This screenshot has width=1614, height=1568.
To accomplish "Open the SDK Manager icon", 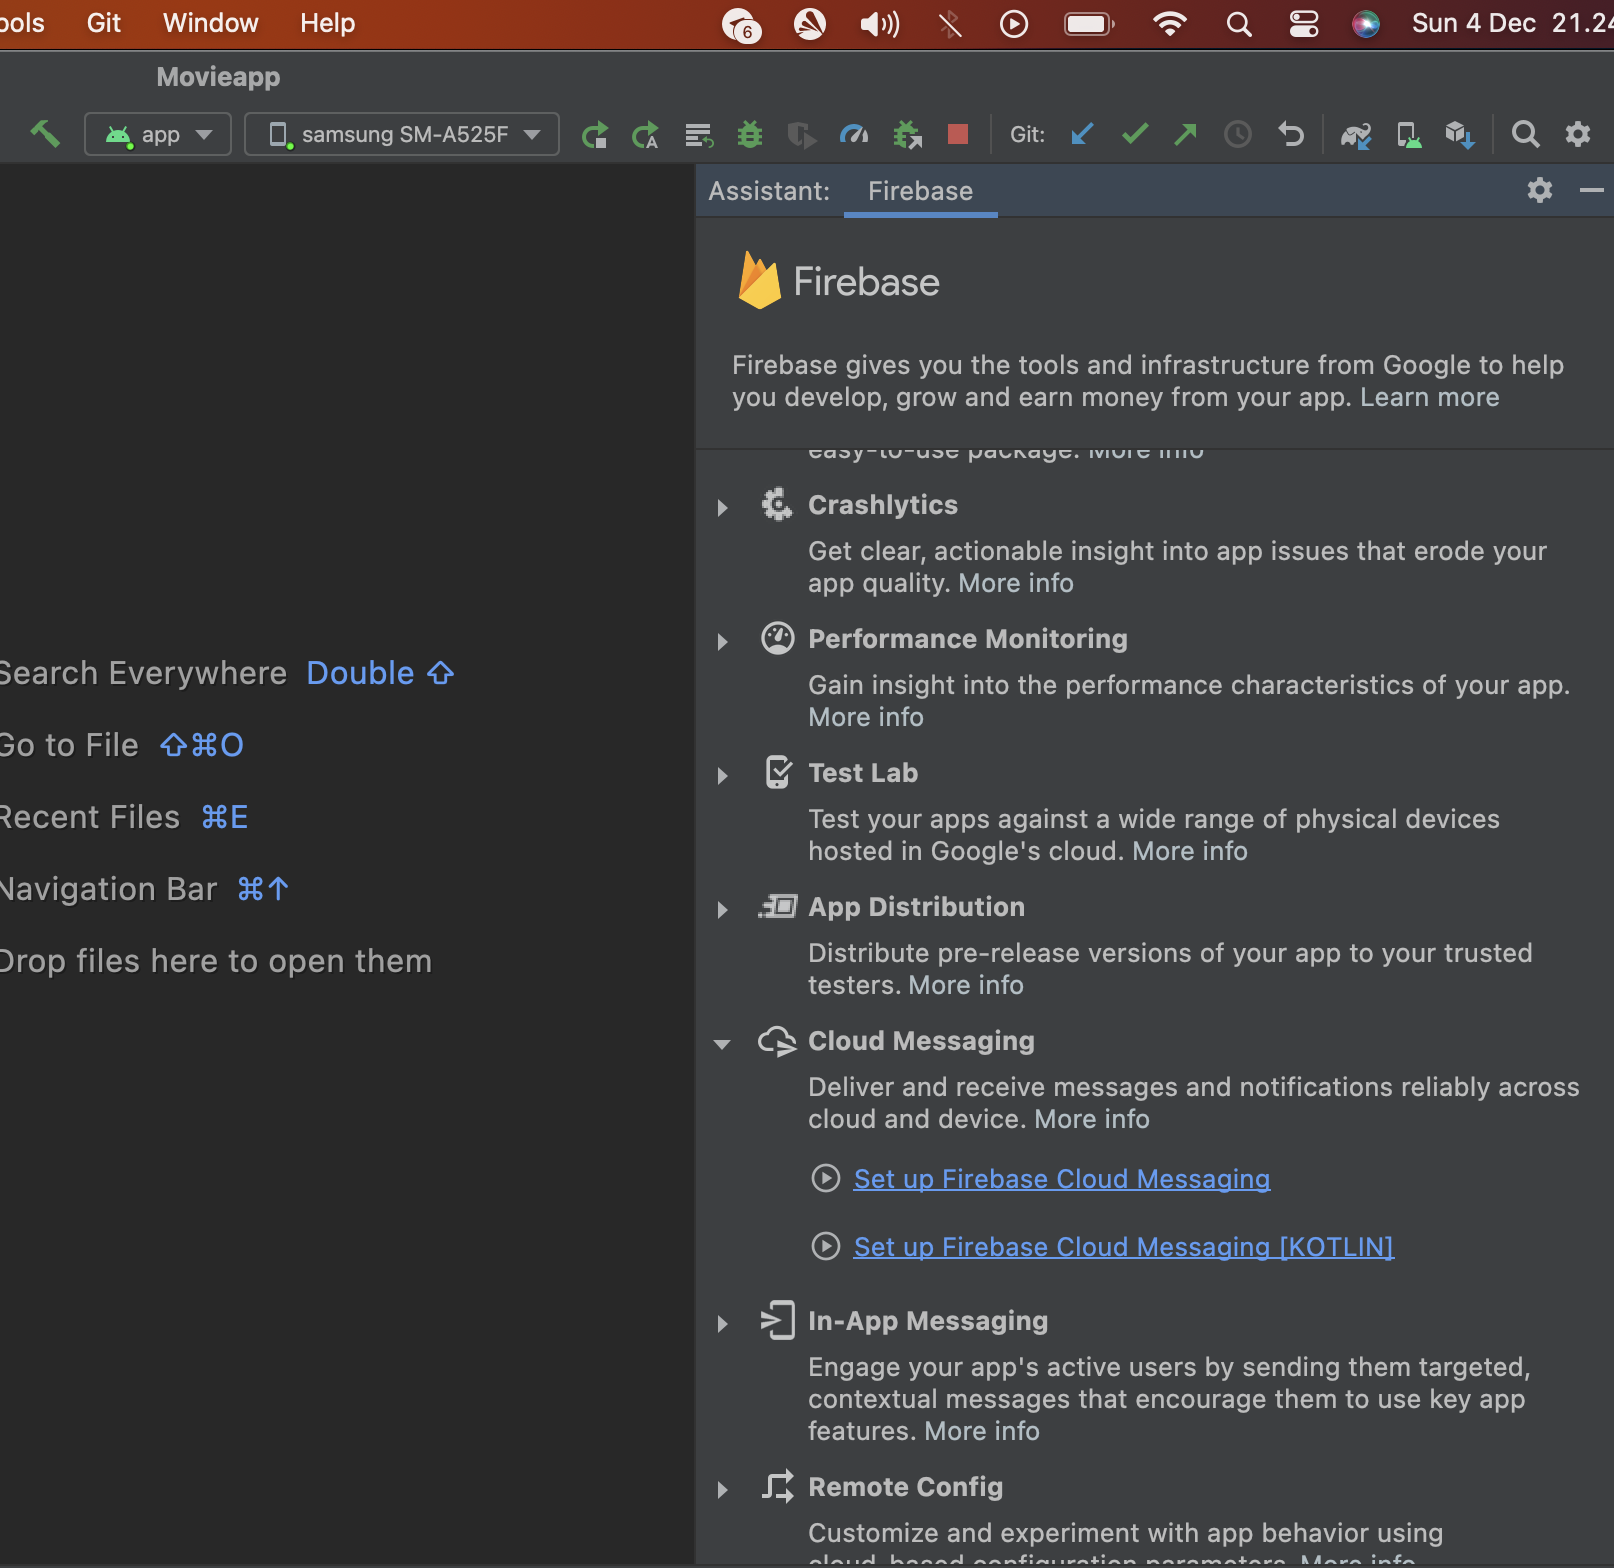I will coord(1460,134).
